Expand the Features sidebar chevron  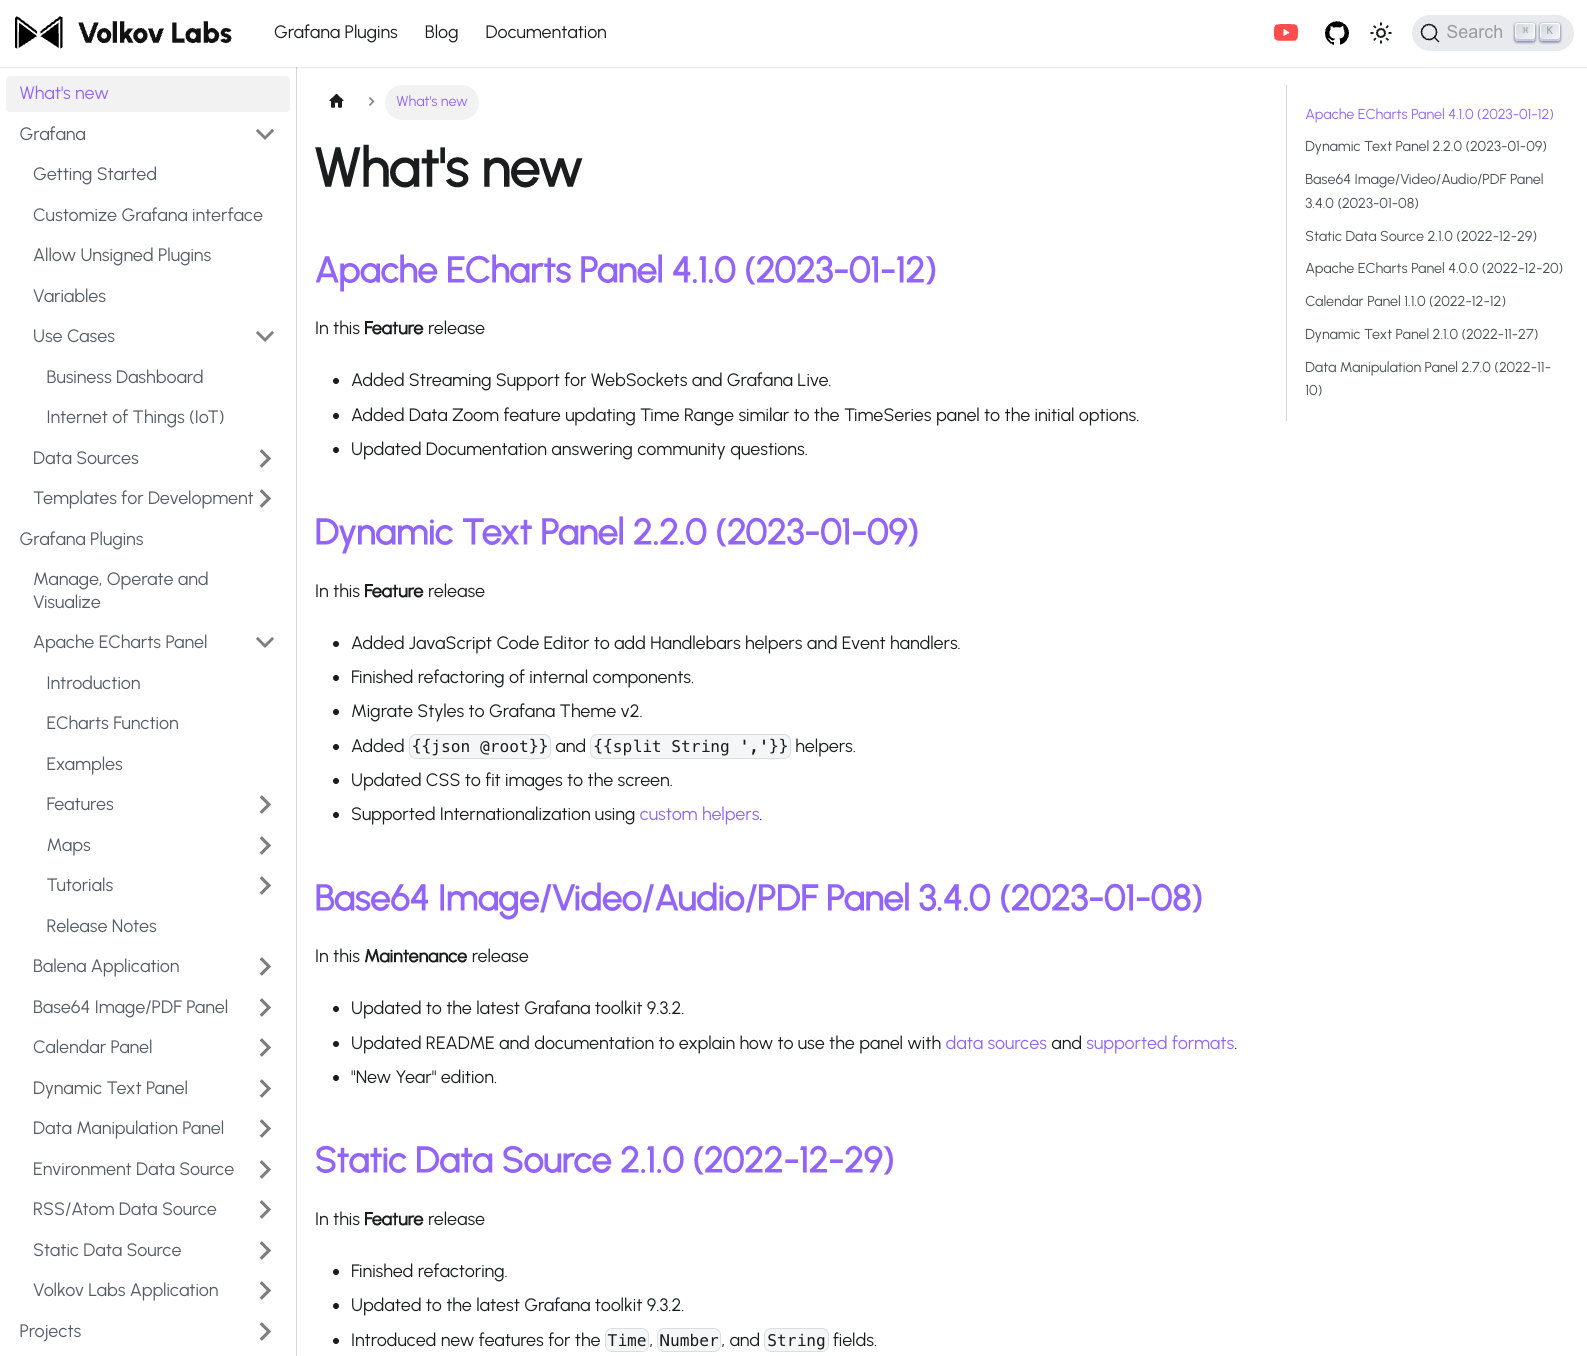pos(265,804)
